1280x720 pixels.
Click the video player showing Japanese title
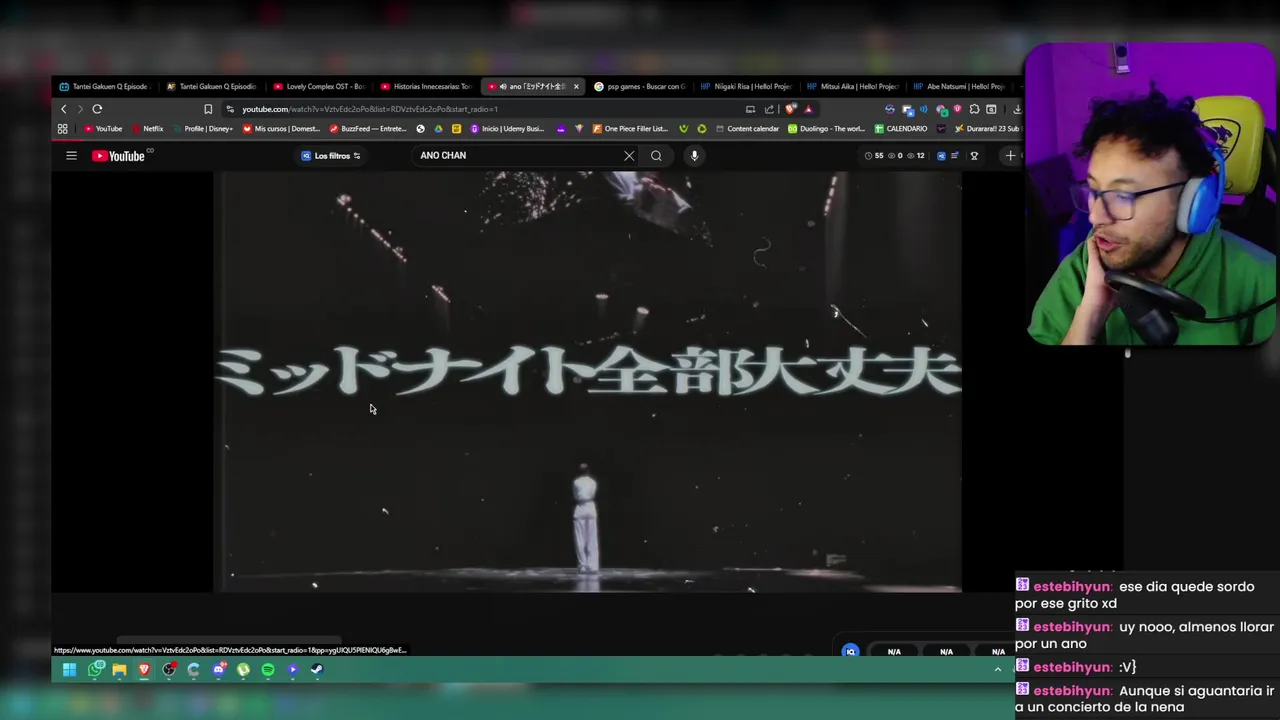[x=587, y=382]
